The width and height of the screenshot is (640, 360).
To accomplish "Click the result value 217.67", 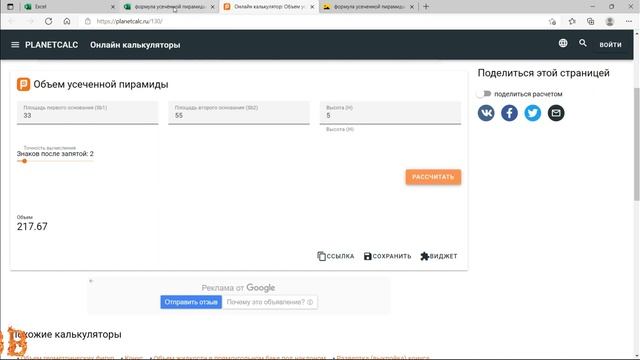I will (x=32, y=227).
